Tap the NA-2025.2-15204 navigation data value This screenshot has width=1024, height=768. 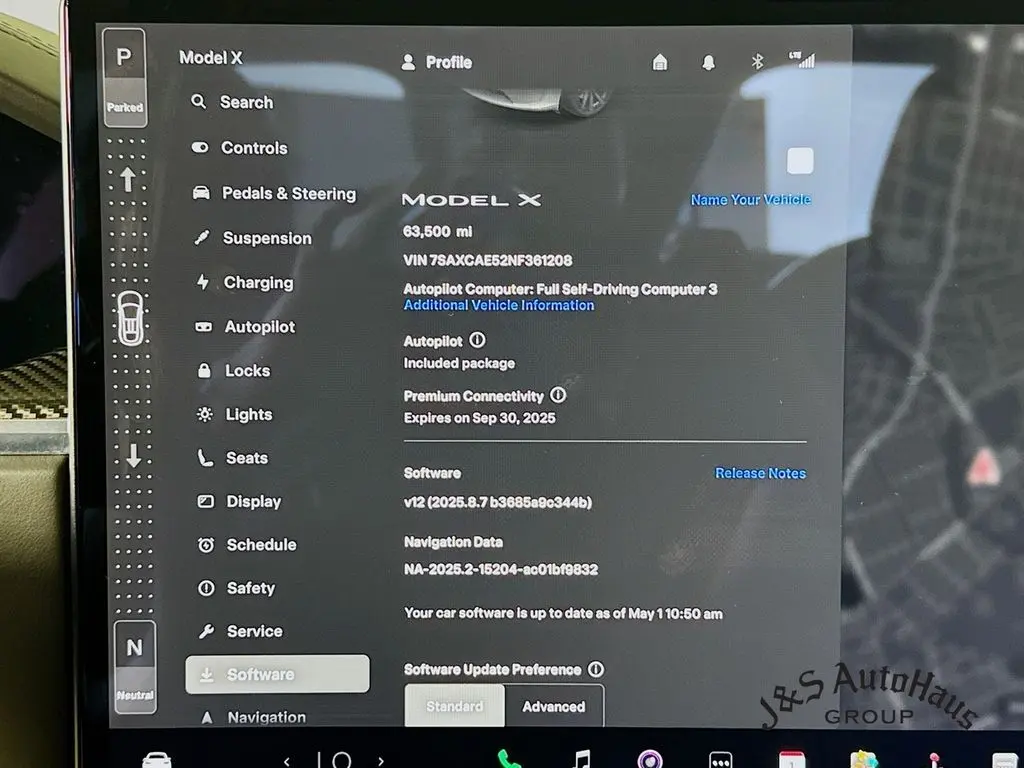501,569
